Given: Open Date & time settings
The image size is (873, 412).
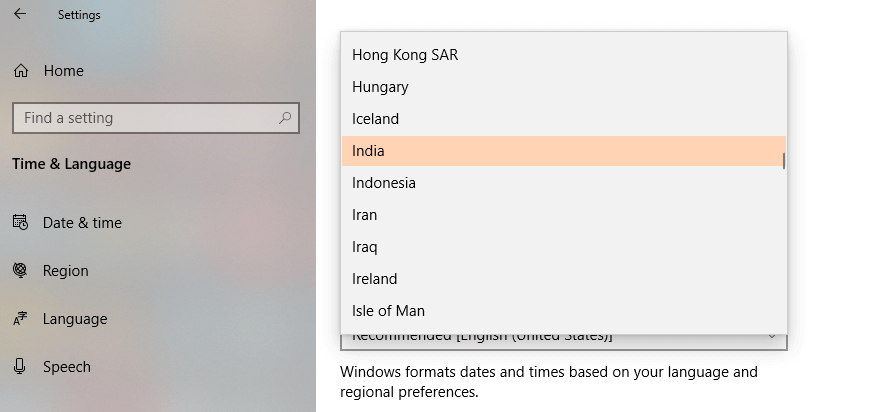Looking at the screenshot, I should [x=82, y=223].
